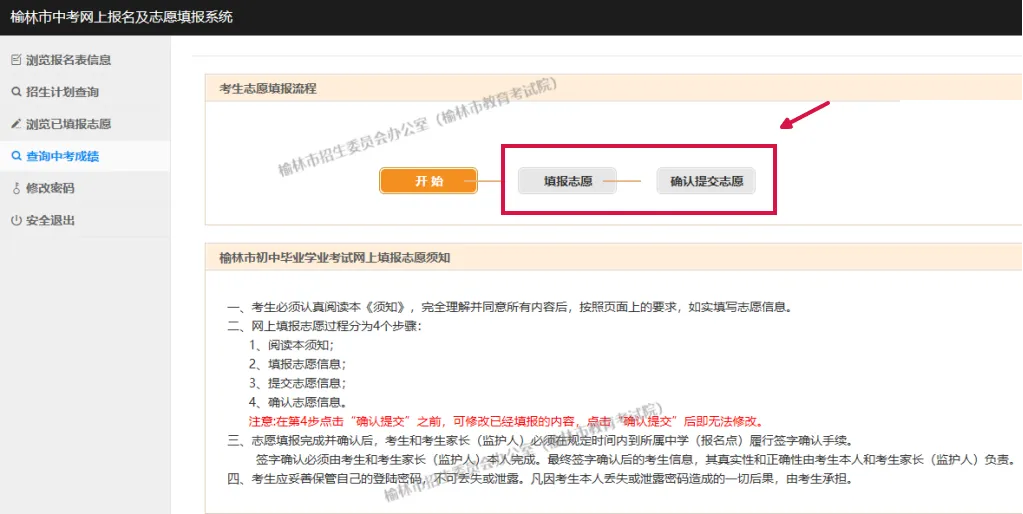Click the 确认提交志愿 step button
The image size is (1023, 514).
706,181
